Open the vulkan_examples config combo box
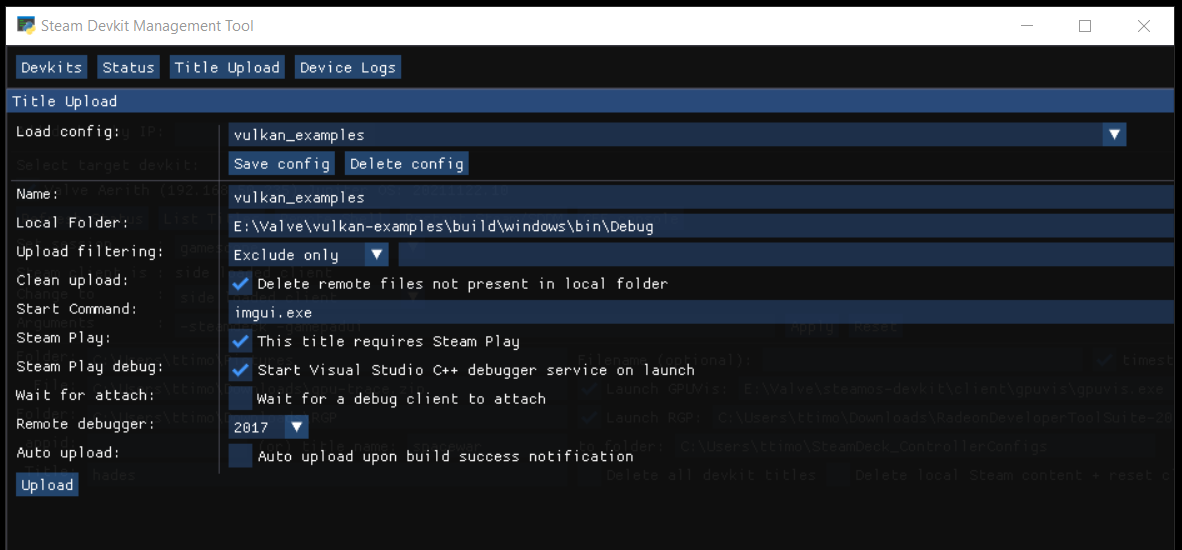The height and width of the screenshot is (550, 1182). coord(677,135)
